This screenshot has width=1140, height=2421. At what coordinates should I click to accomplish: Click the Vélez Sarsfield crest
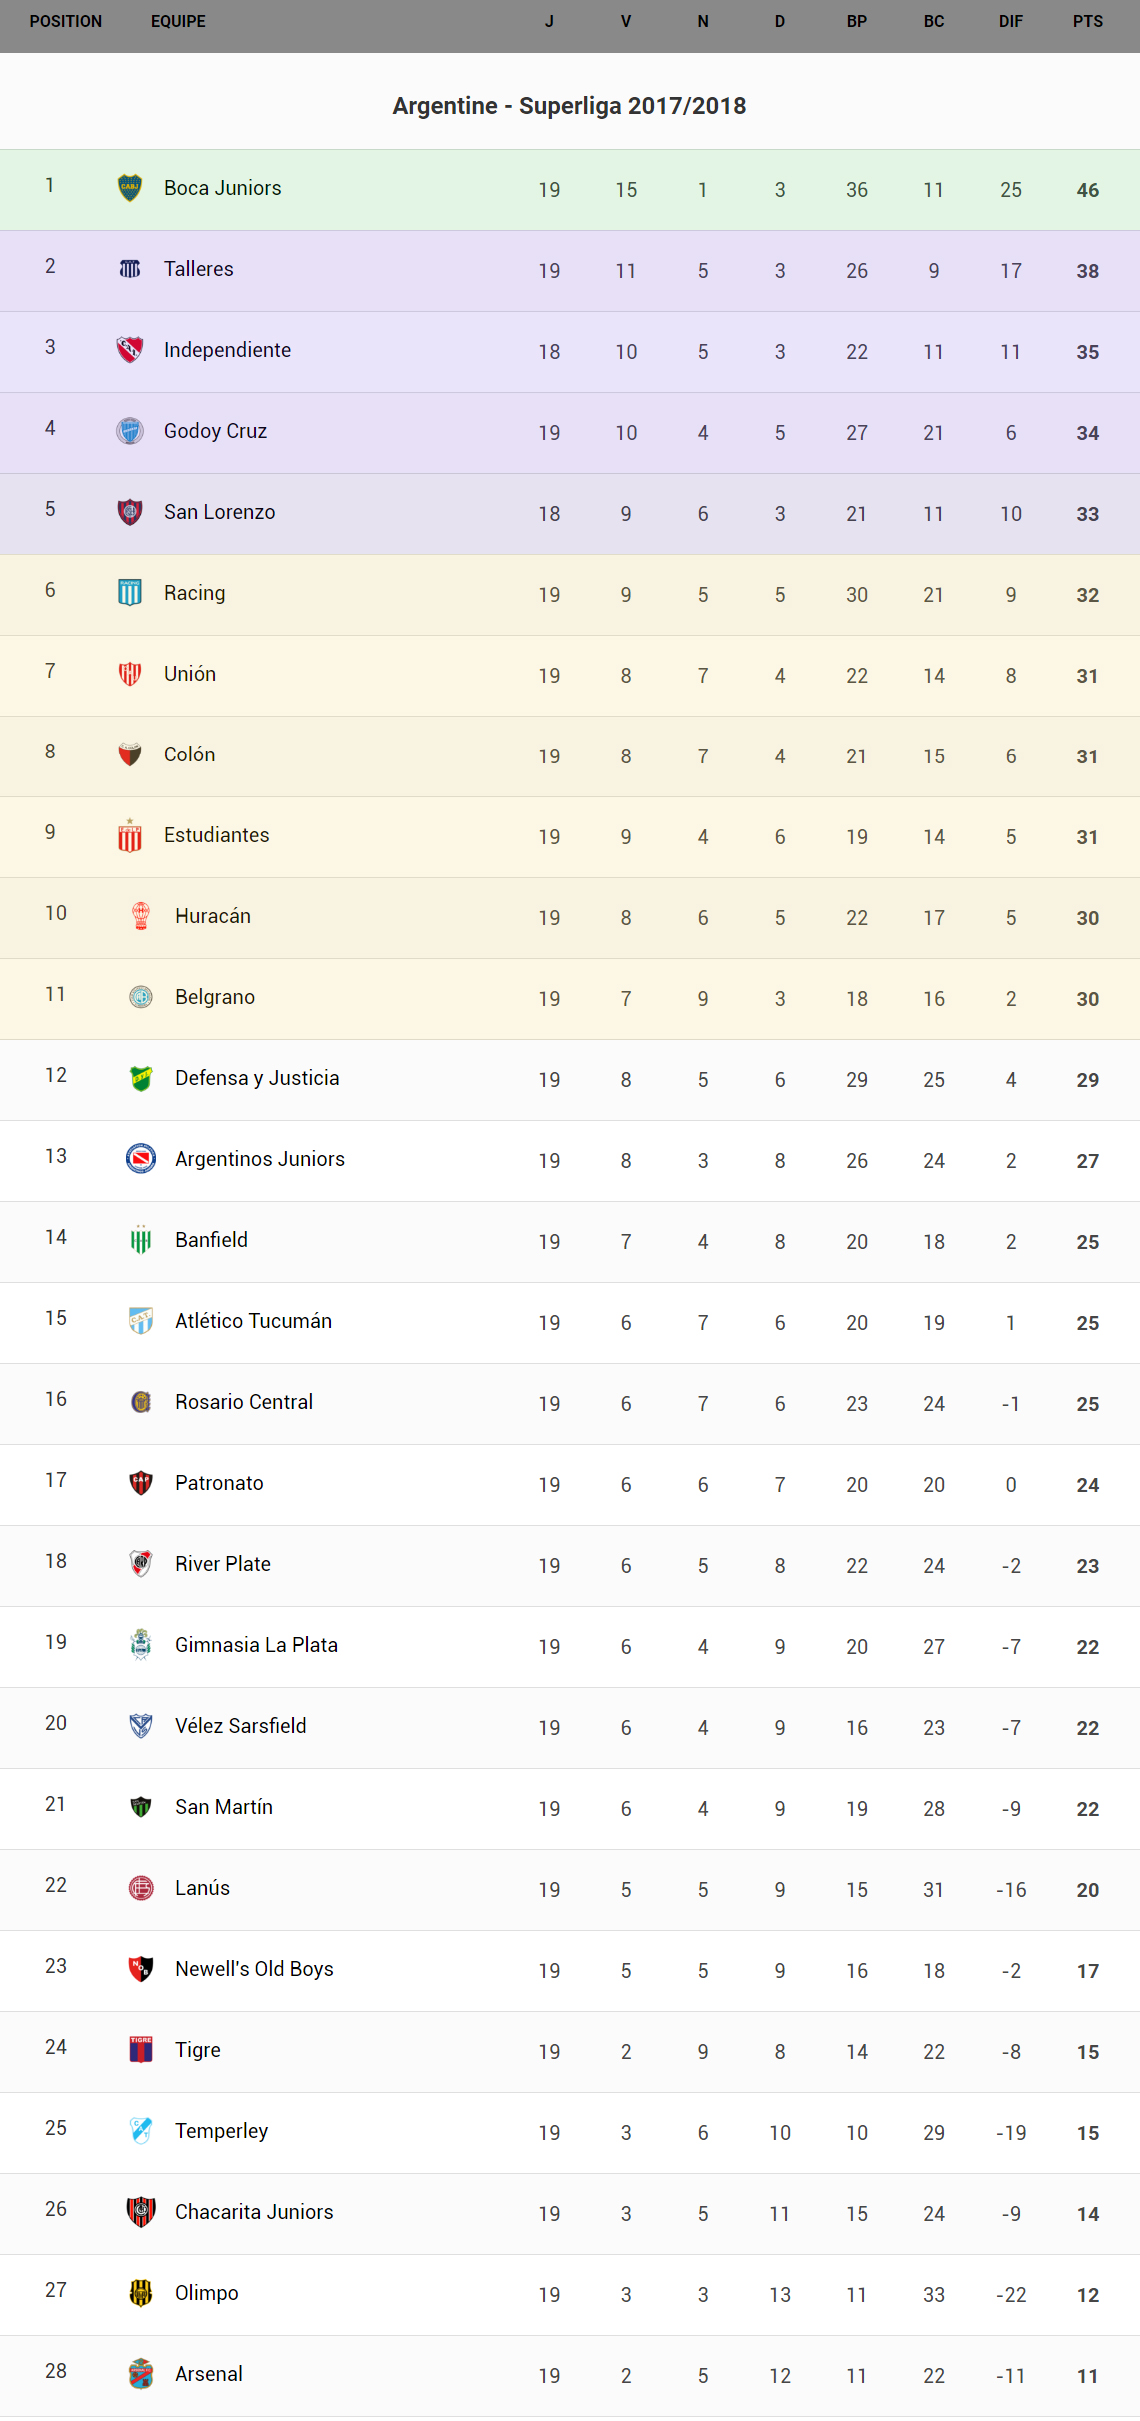pos(141,1726)
